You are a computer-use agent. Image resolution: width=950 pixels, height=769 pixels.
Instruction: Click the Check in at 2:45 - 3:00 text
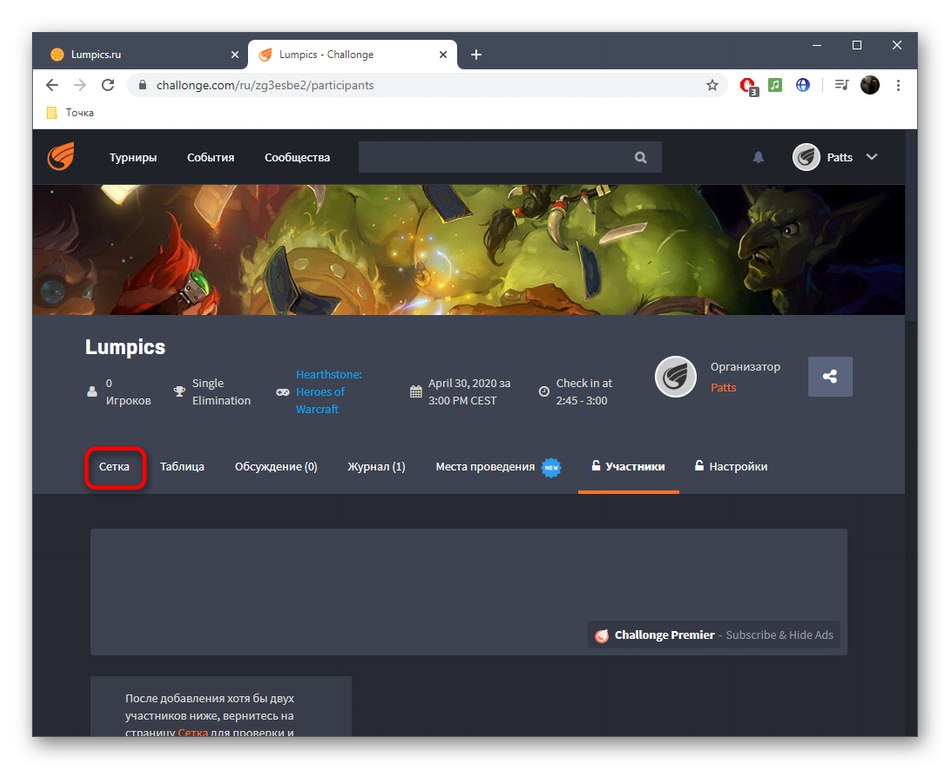[584, 392]
